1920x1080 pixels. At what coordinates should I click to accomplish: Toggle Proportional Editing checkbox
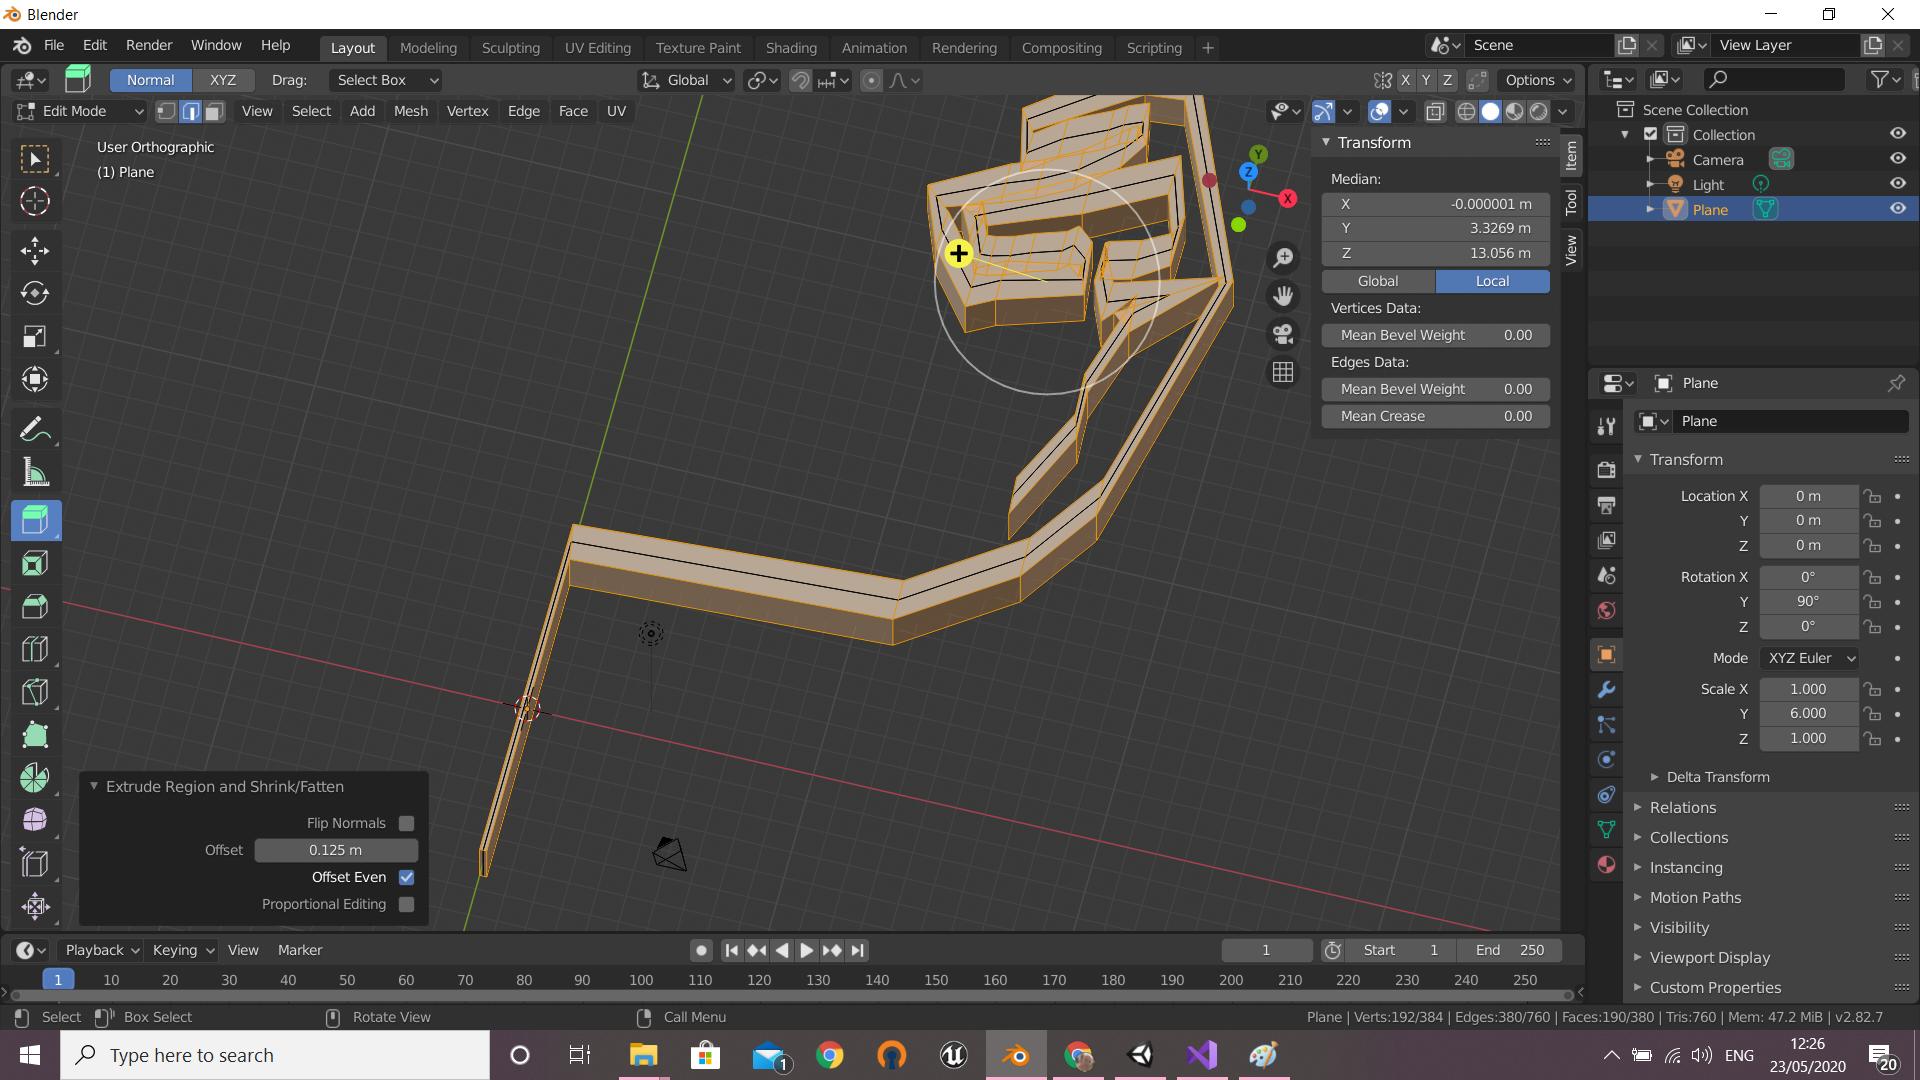pos(406,903)
